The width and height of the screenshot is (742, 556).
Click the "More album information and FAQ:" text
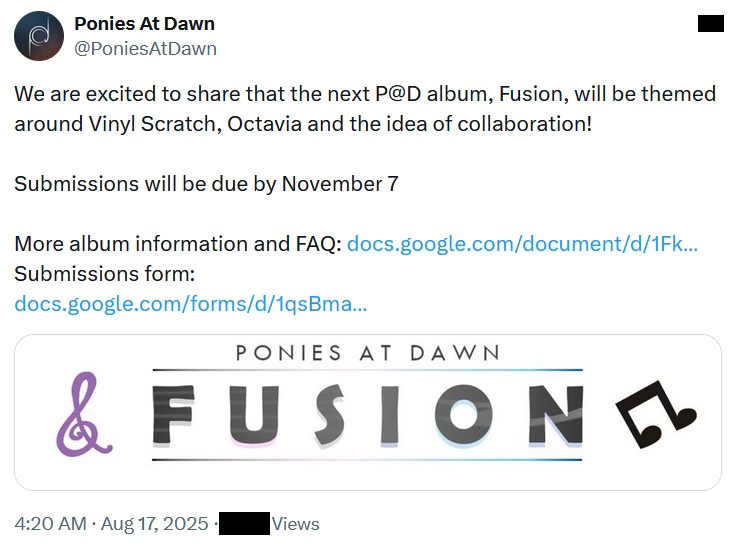pos(178,244)
